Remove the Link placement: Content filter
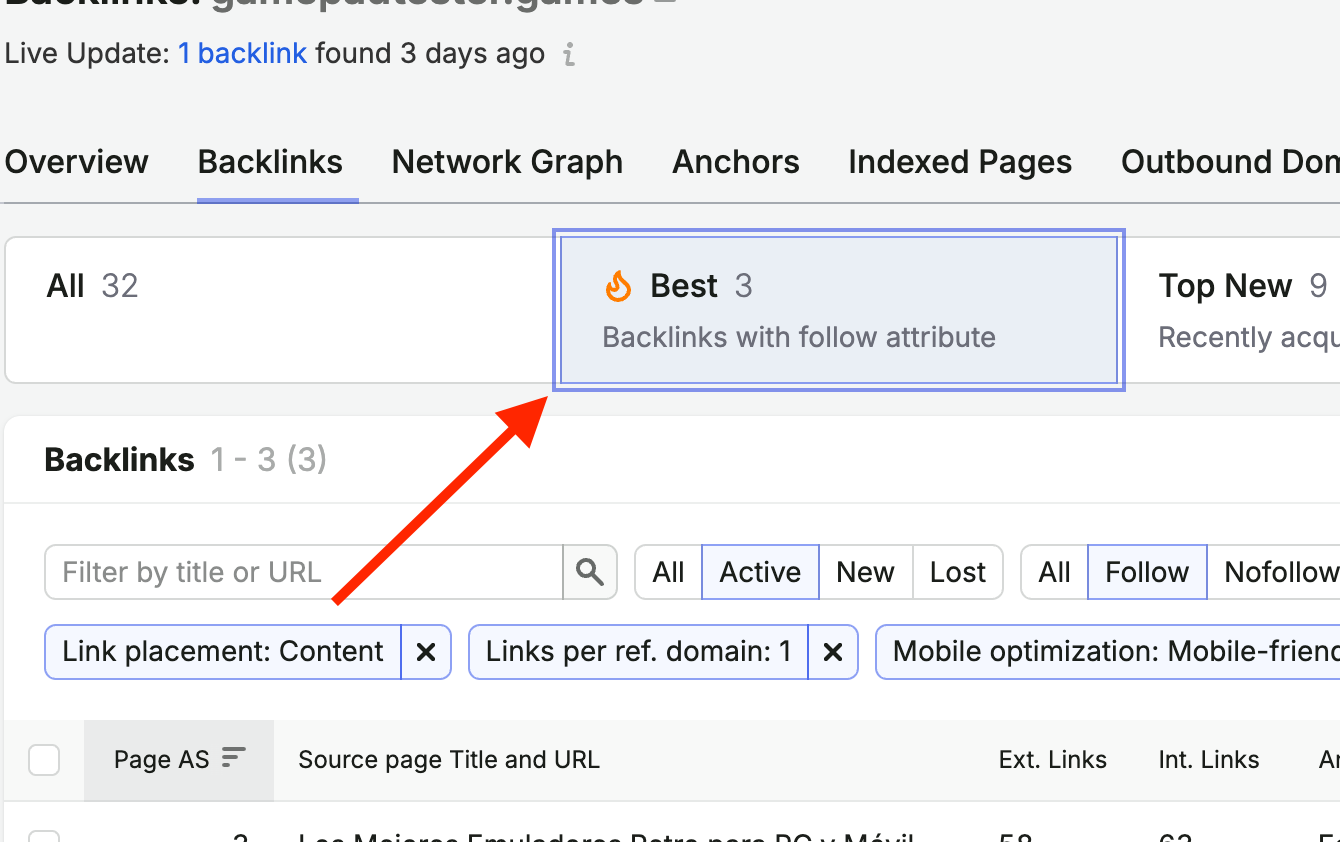 coord(426,652)
